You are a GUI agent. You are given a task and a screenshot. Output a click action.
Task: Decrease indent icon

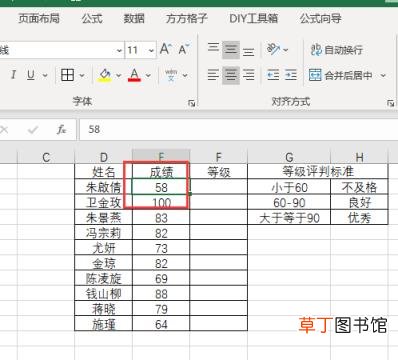click(x=273, y=75)
